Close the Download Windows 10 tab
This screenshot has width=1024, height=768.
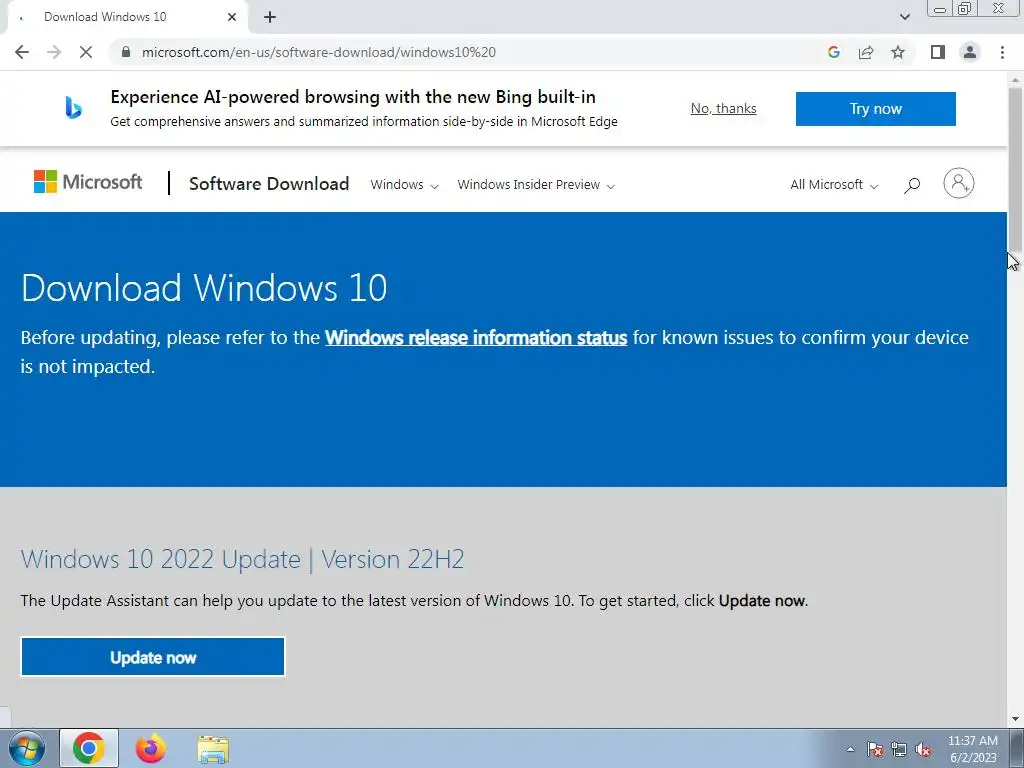pos(232,17)
